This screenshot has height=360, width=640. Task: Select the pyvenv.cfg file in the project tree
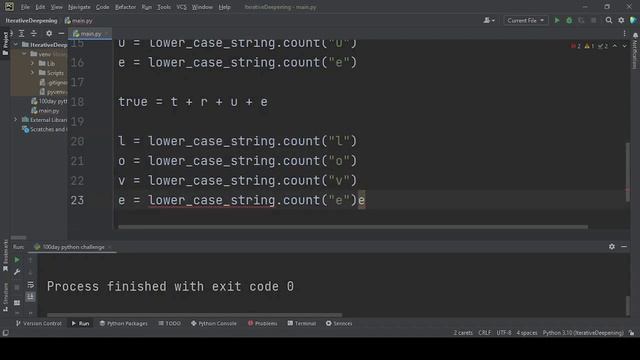53,92
